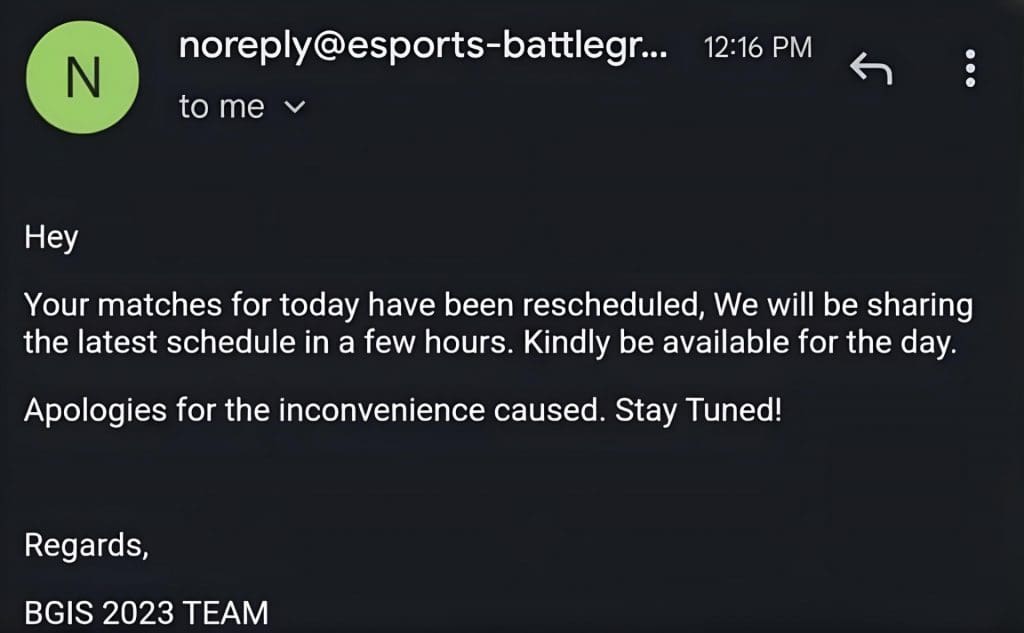Open the three-dot more options menu
The width and height of the screenshot is (1024, 633).
point(968,68)
